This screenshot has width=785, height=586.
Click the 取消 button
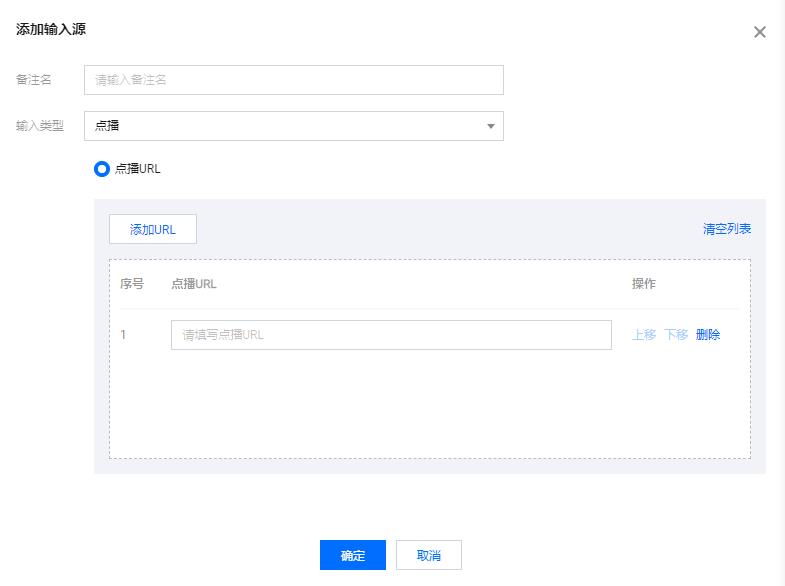click(x=429, y=555)
